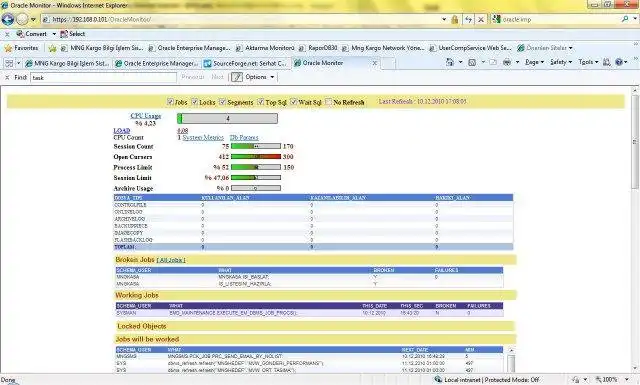Open 'MNG Kargo Bilgi Islem' favorites bar link
The width and height of the screenshot is (640, 385).
(102, 48)
